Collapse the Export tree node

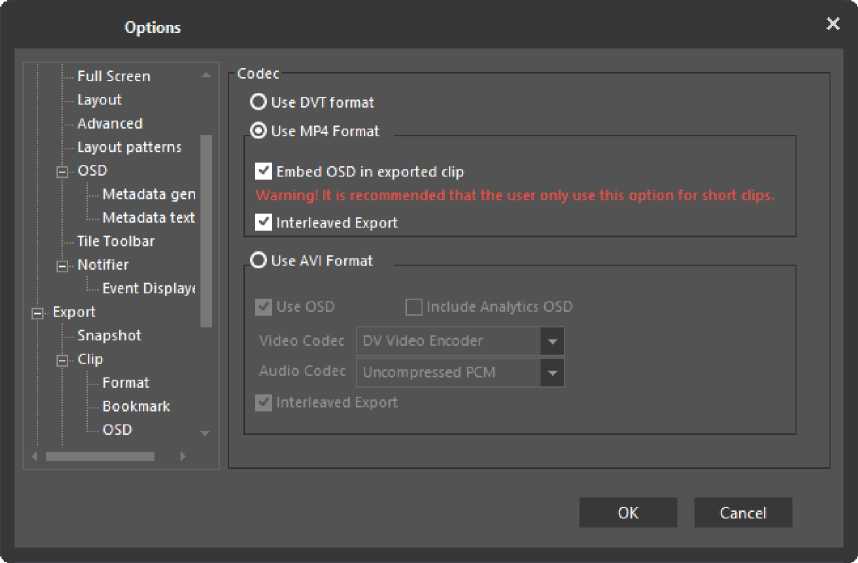[38, 312]
